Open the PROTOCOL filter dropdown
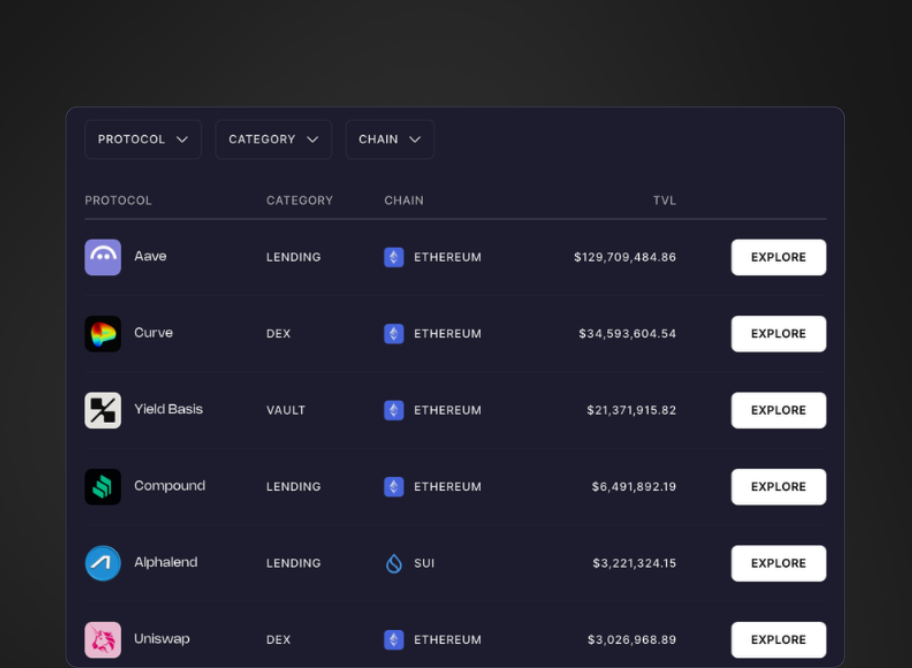 143,140
